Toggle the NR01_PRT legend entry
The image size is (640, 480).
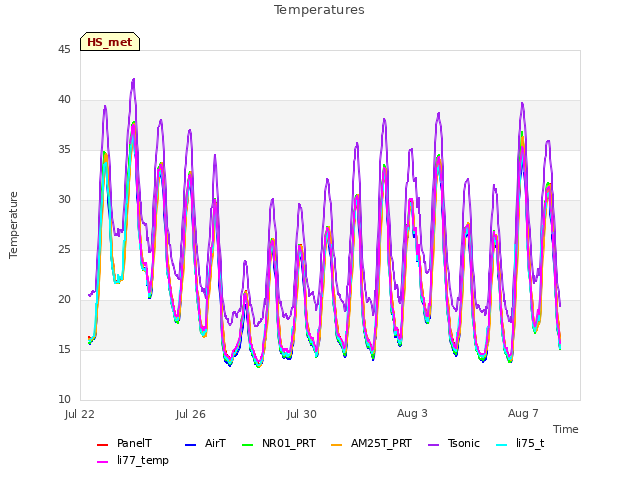pos(278,444)
